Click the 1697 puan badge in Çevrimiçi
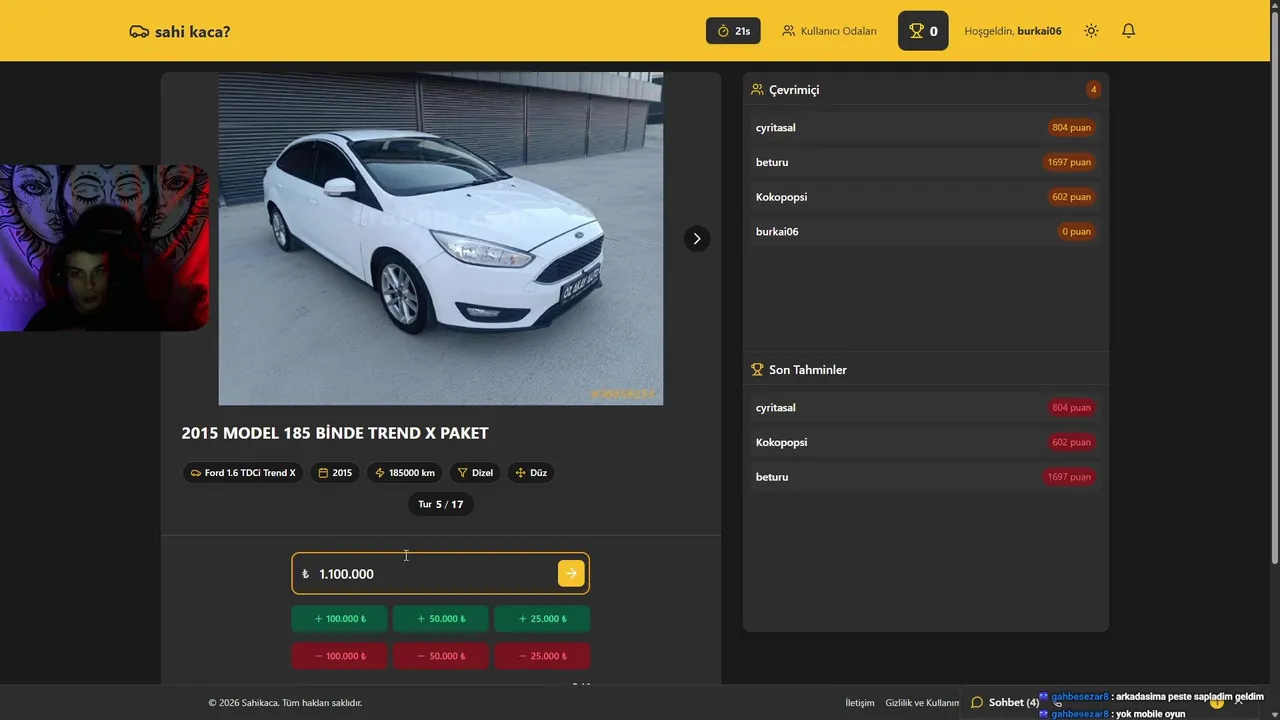1280x720 pixels. coord(1069,162)
